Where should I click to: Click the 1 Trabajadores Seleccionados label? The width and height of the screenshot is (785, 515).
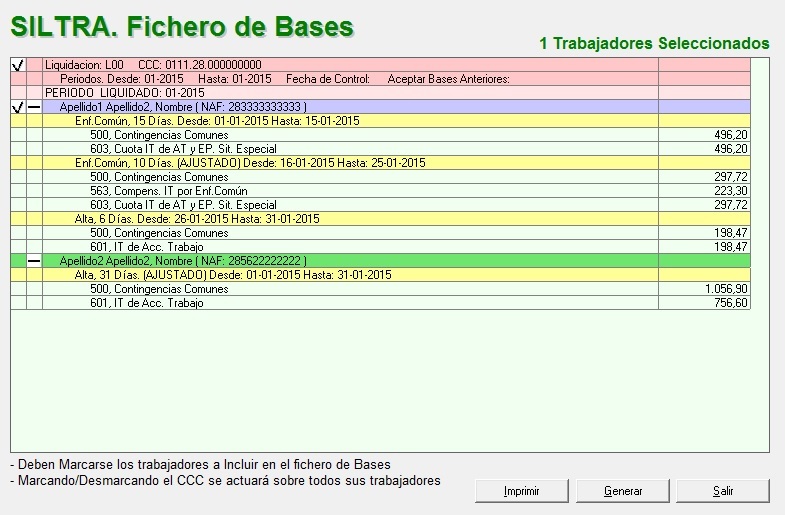pos(654,44)
